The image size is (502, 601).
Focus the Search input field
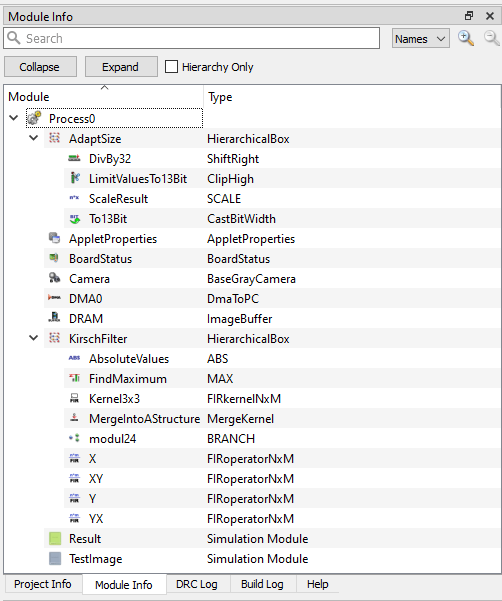tap(192, 38)
